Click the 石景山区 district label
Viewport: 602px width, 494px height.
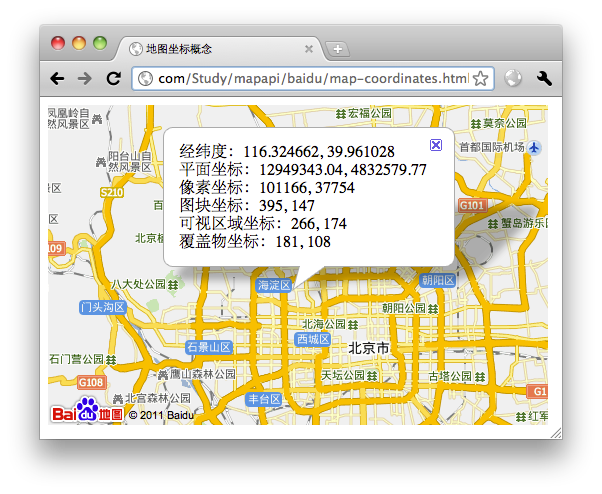pos(208,347)
